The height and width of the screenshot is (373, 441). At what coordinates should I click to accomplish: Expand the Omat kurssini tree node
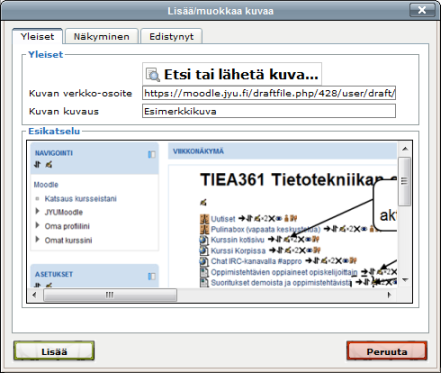[x=37, y=239]
